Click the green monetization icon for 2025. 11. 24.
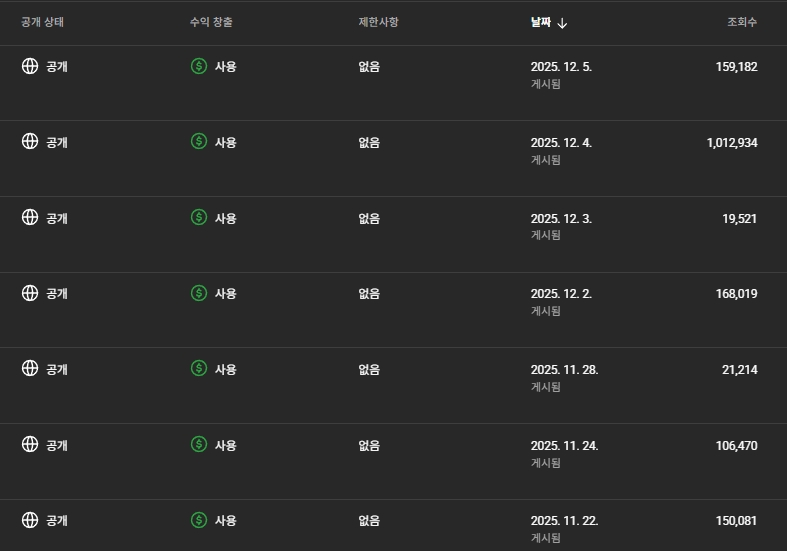Screen dimensions: 787x551 pyautogui.click(x=199, y=445)
